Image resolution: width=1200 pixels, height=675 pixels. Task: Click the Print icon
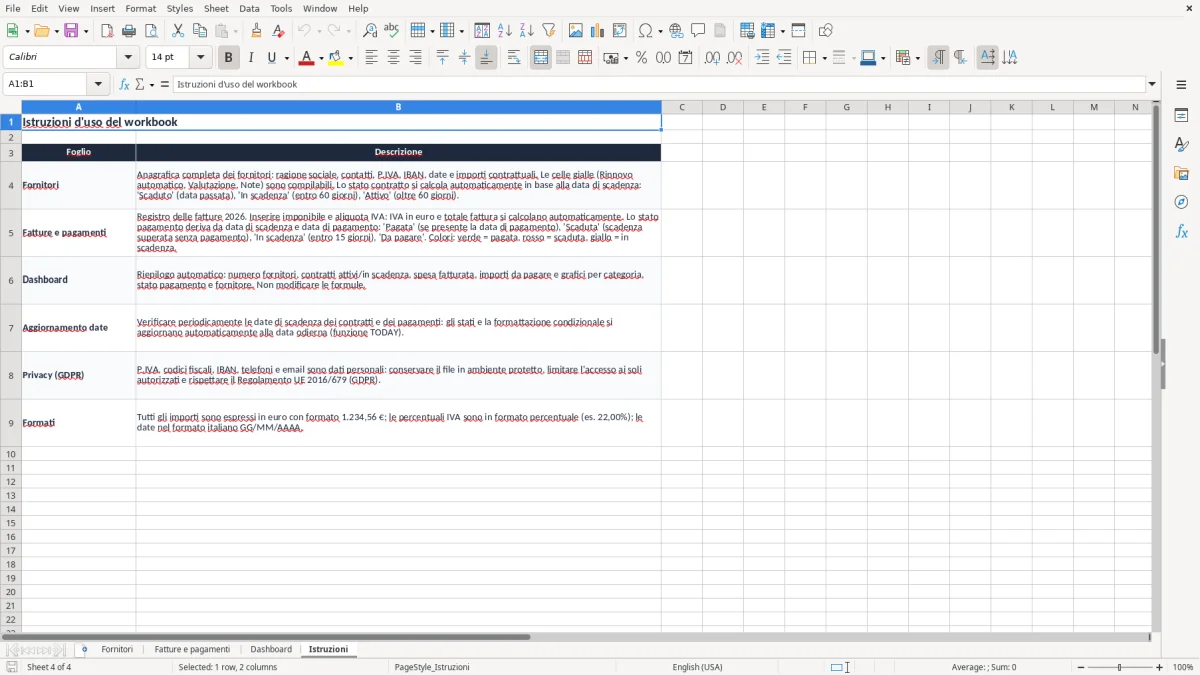click(129, 31)
